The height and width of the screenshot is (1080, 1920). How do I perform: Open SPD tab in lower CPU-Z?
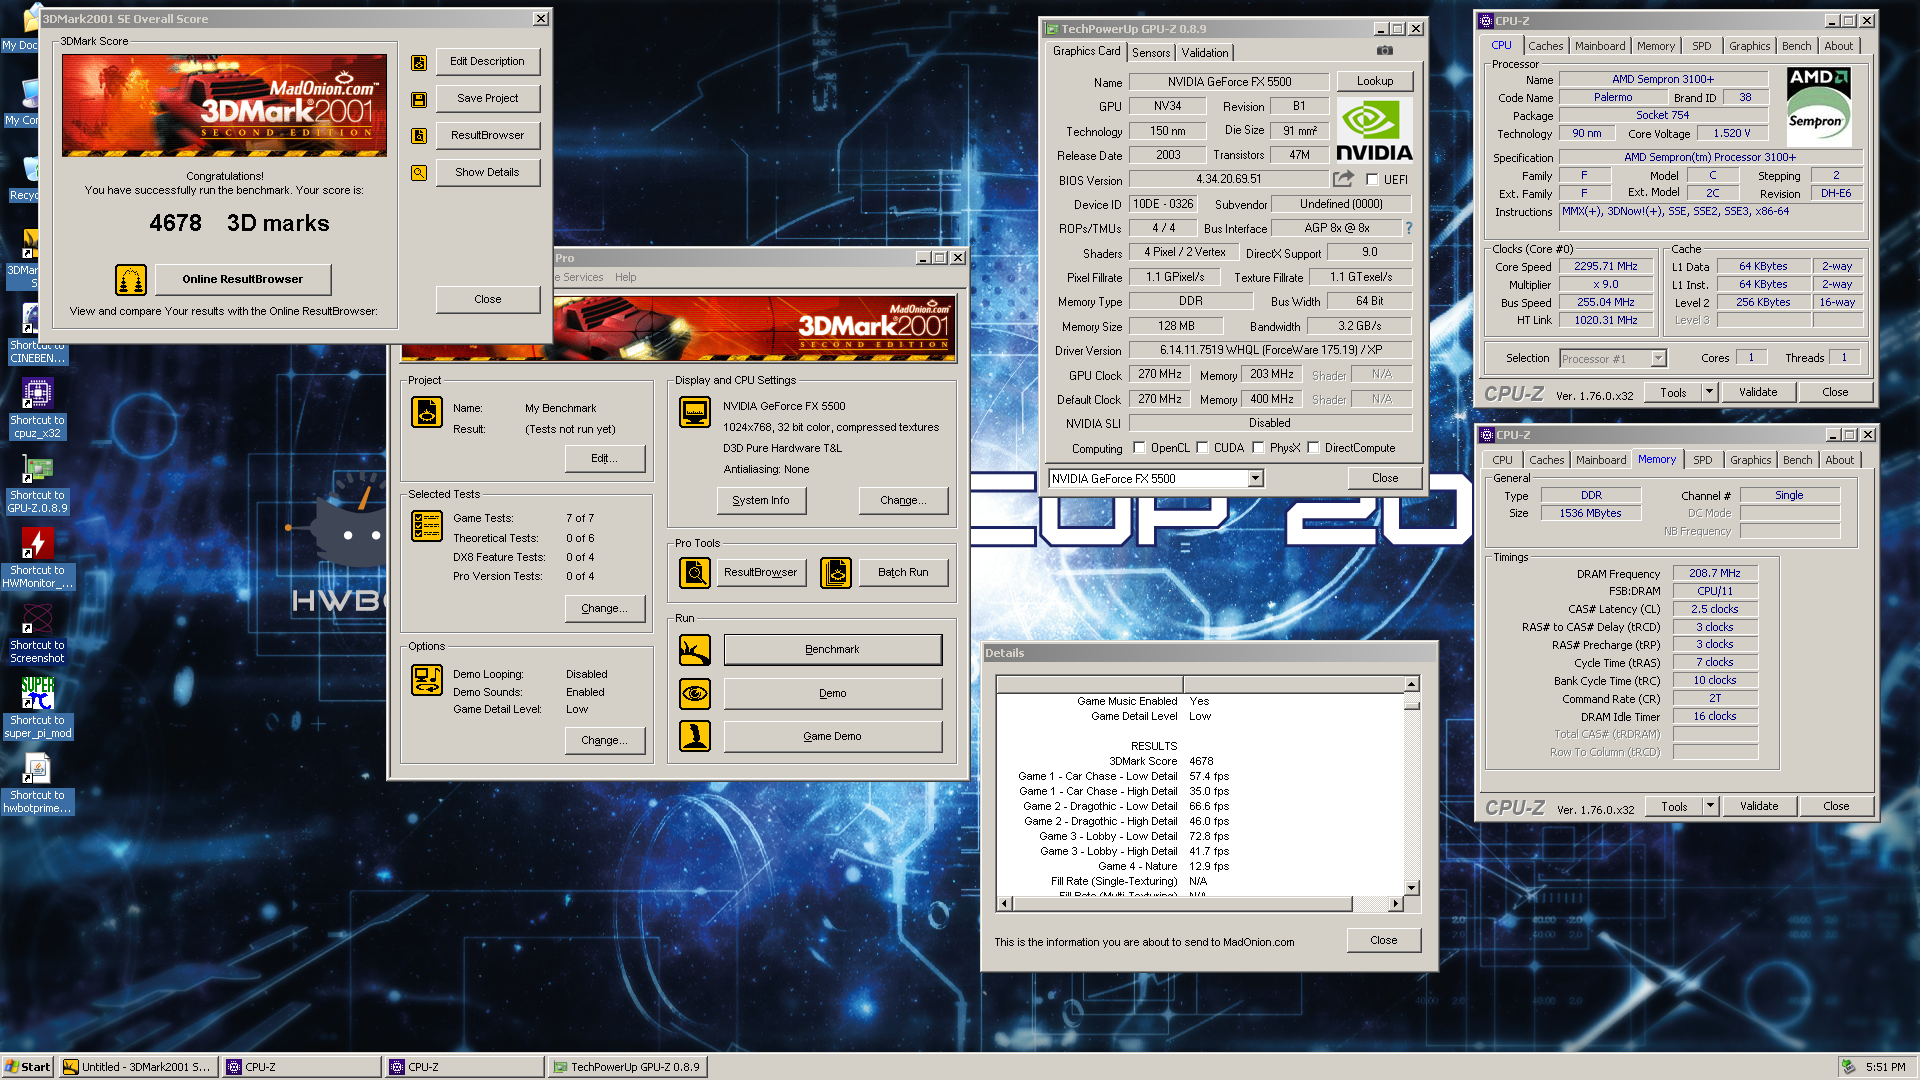[x=1703, y=460]
